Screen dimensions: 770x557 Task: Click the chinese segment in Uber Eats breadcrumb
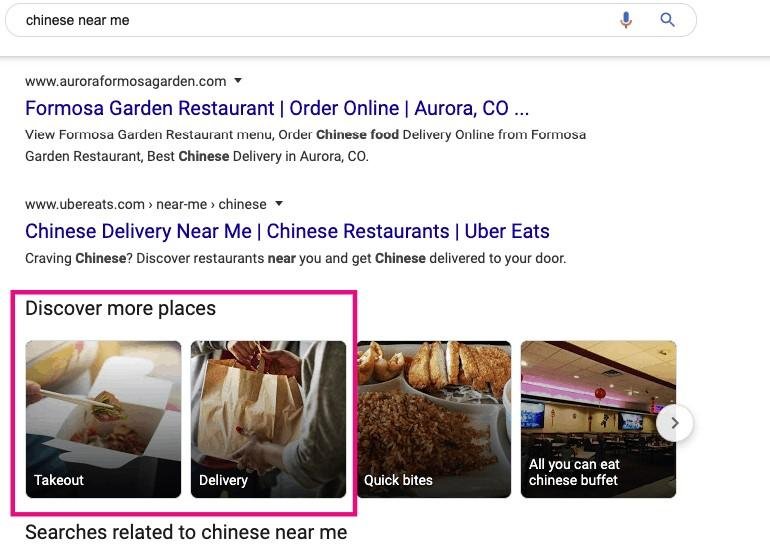243,204
